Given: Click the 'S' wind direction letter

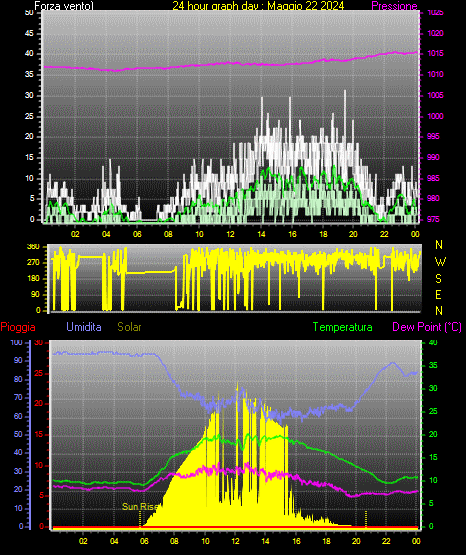Looking at the screenshot, I should 438,279.
